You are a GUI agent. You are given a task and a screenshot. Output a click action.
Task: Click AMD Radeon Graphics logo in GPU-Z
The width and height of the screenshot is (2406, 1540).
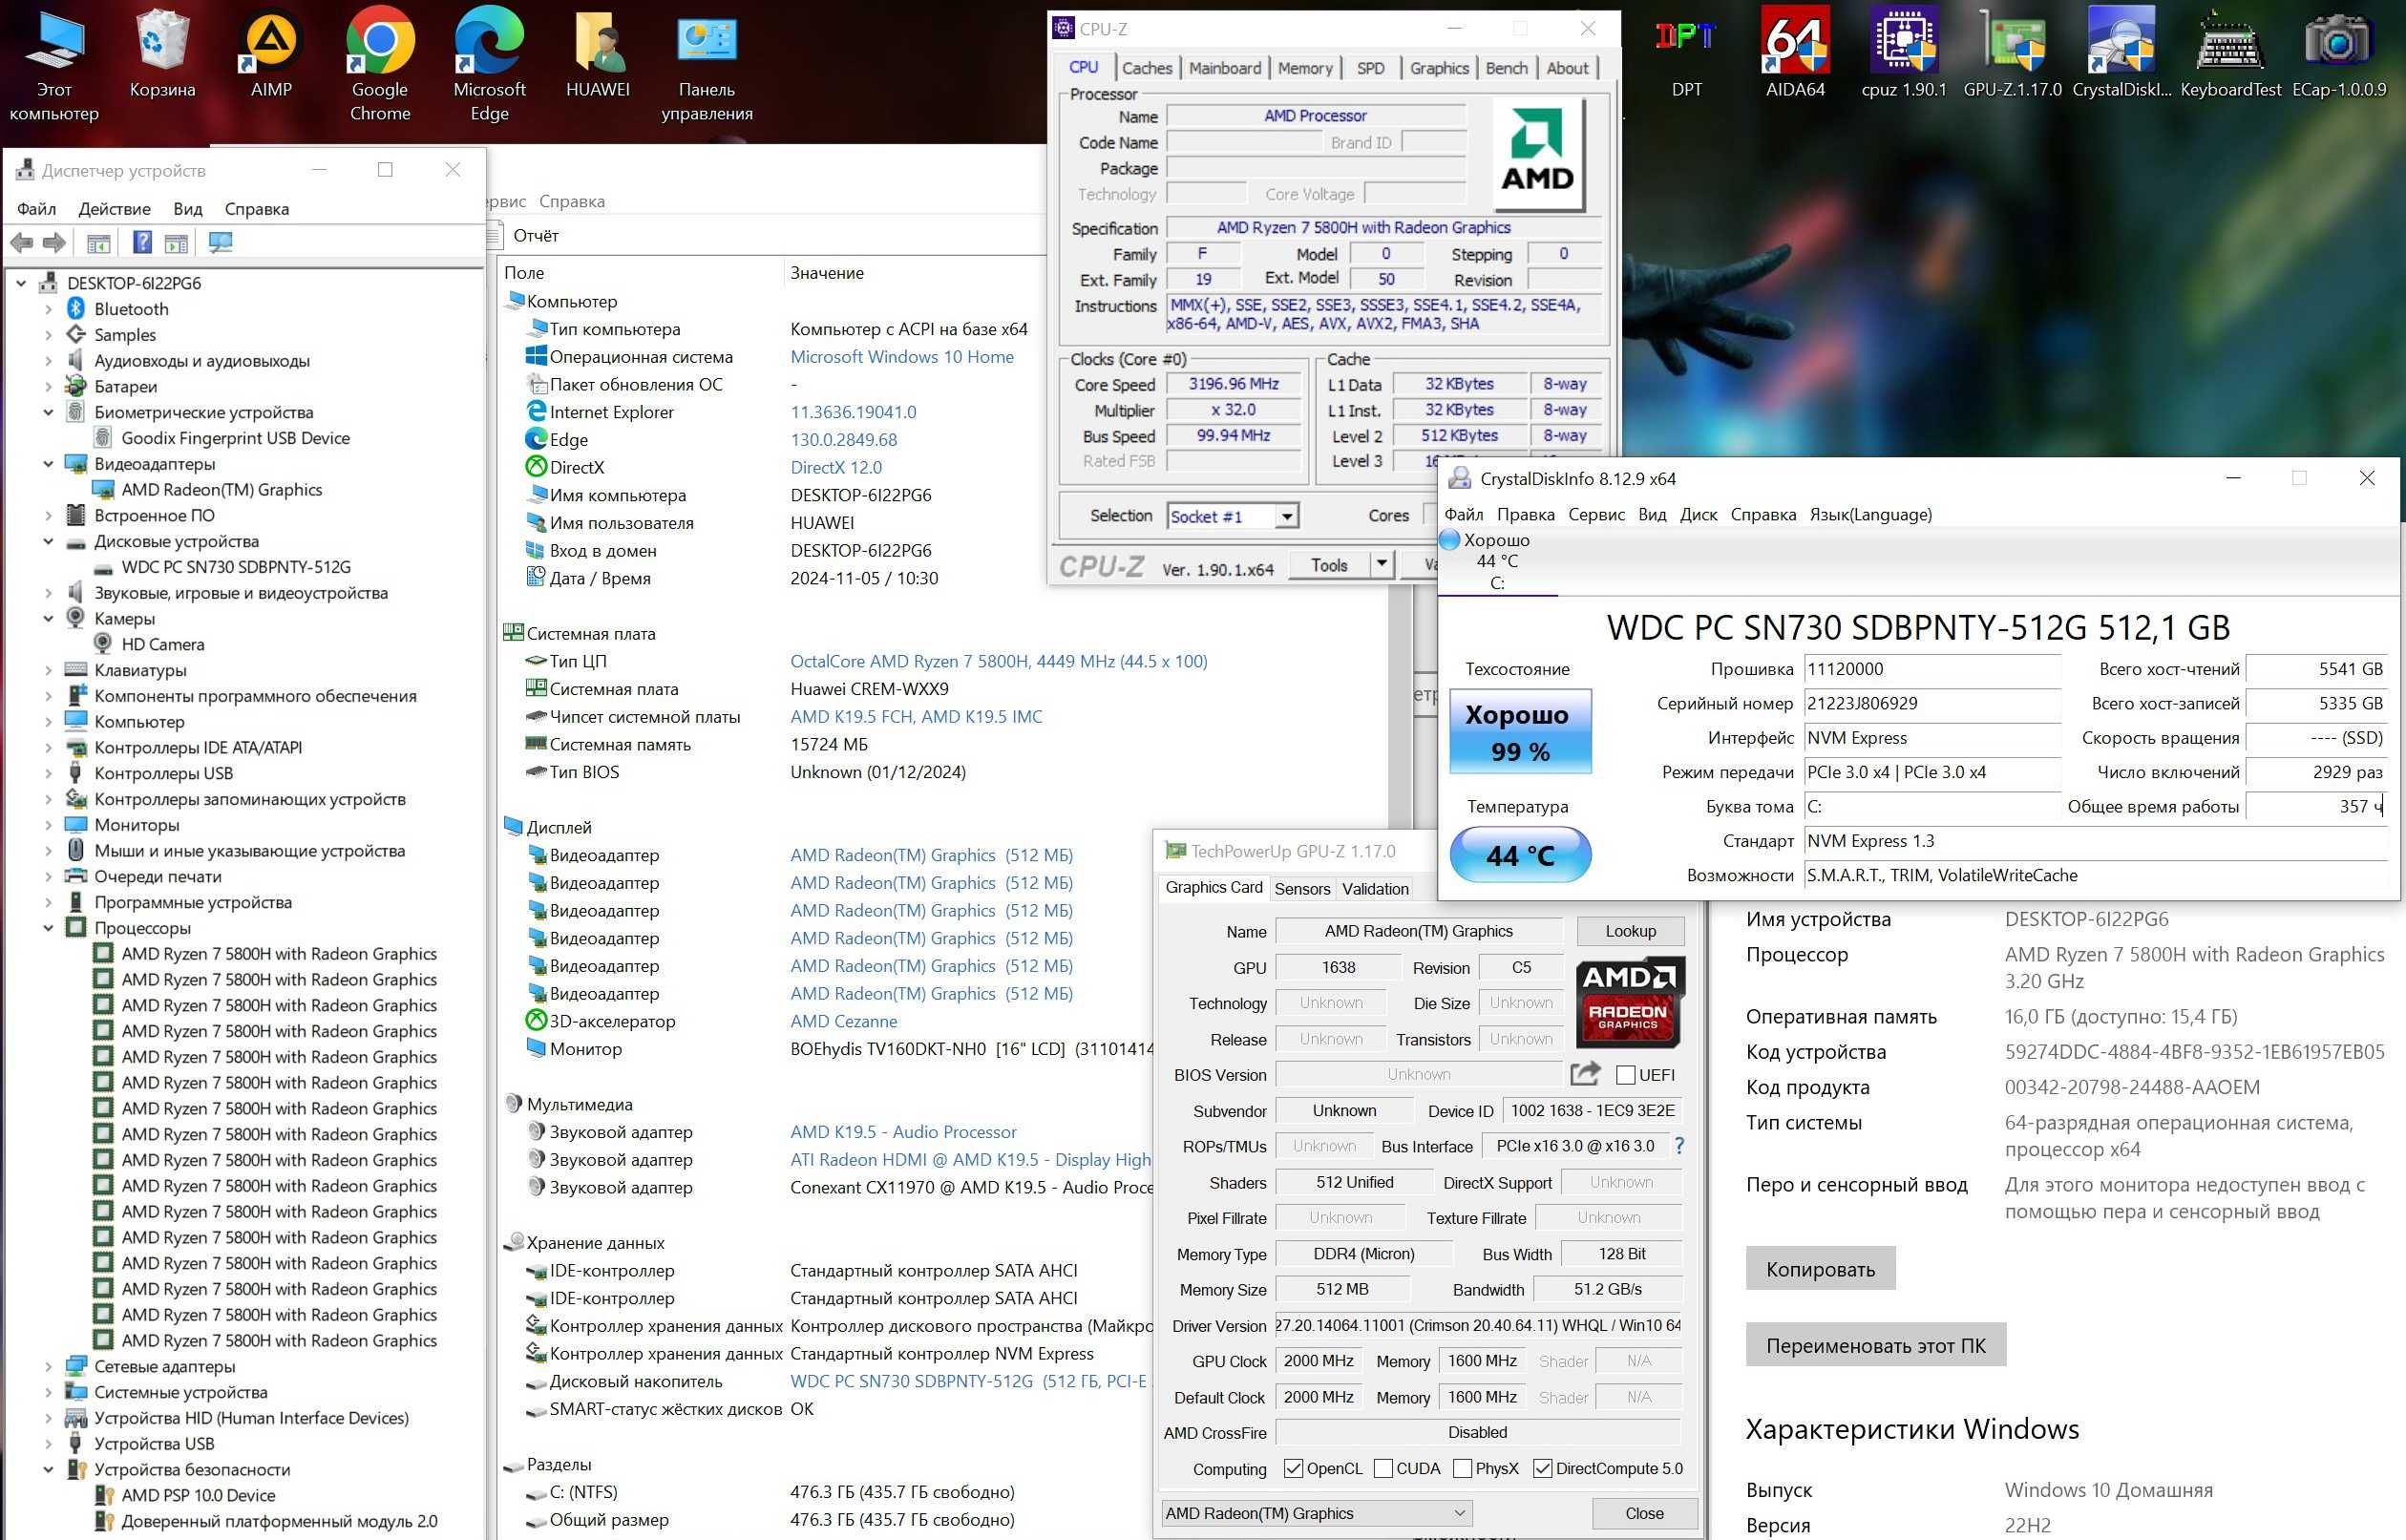click(x=1629, y=1002)
